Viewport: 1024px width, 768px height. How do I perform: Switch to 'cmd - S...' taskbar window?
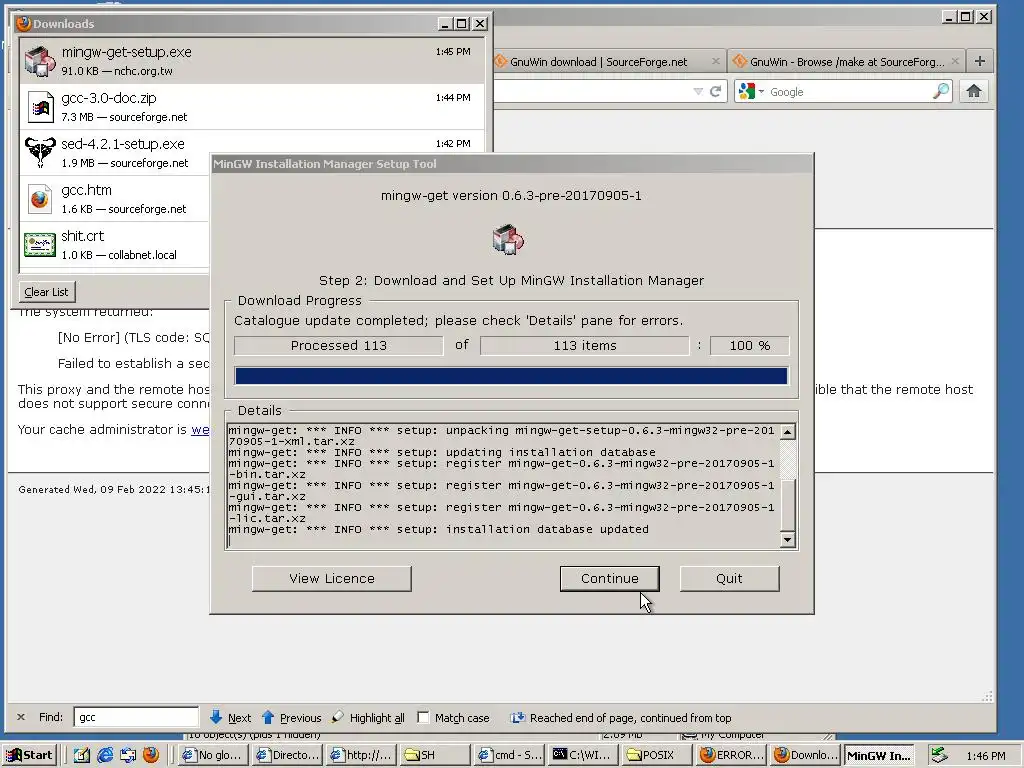[509, 755]
